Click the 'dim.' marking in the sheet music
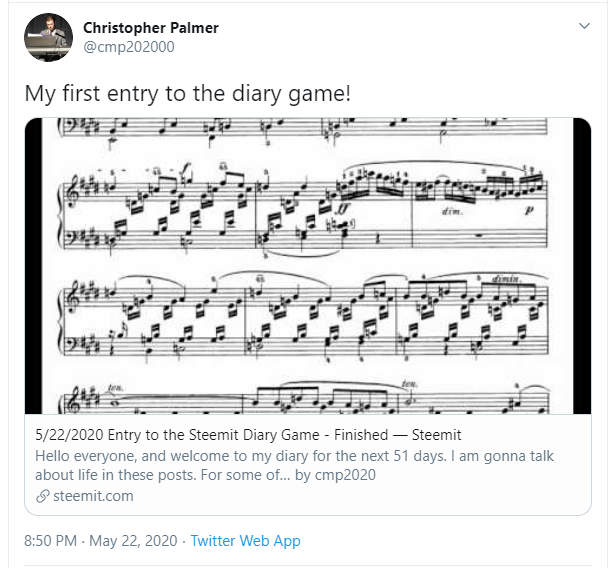 click(x=452, y=211)
